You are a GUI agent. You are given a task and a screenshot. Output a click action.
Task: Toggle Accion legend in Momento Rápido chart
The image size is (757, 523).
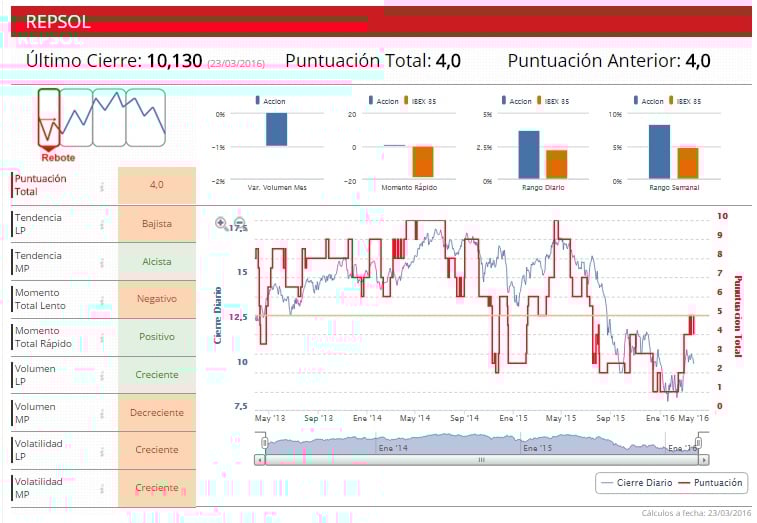(x=383, y=101)
